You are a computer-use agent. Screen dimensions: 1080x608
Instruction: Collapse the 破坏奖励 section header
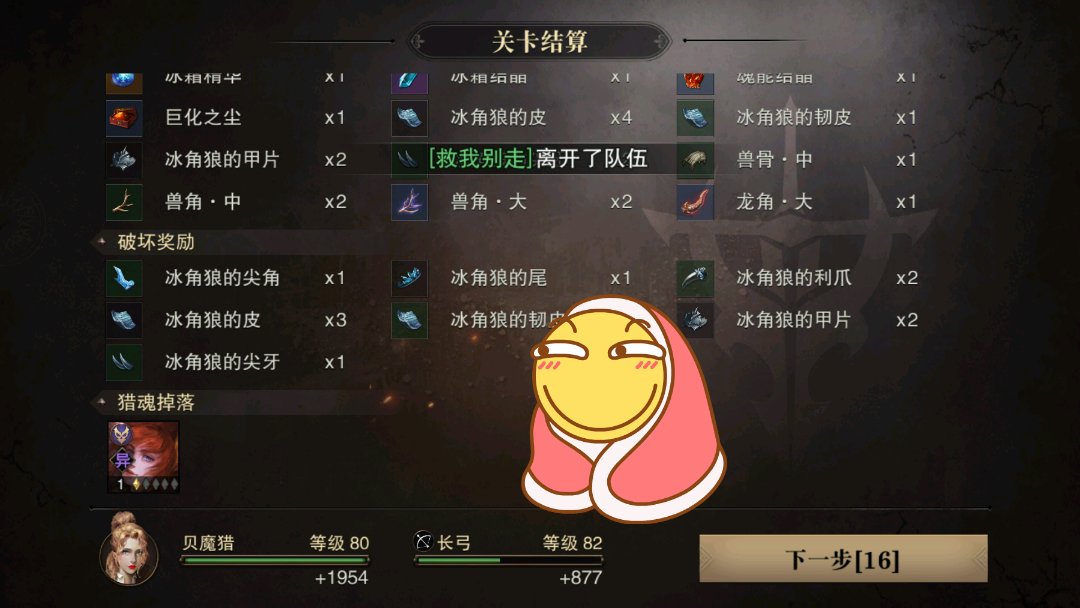pyautogui.click(x=156, y=242)
